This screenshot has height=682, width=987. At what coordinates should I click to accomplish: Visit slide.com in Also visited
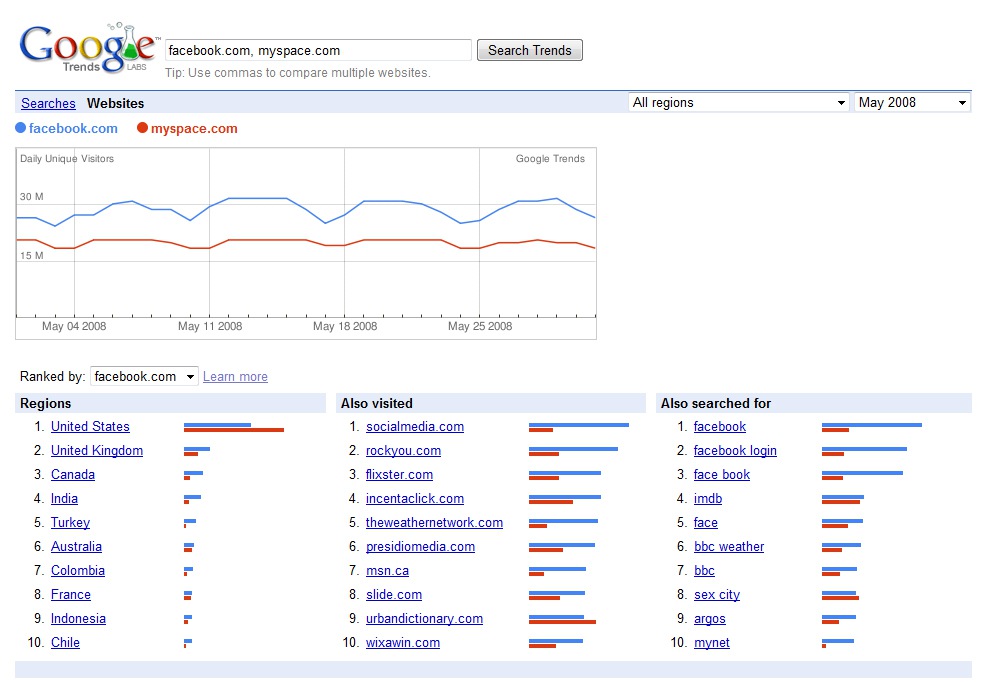click(x=394, y=594)
